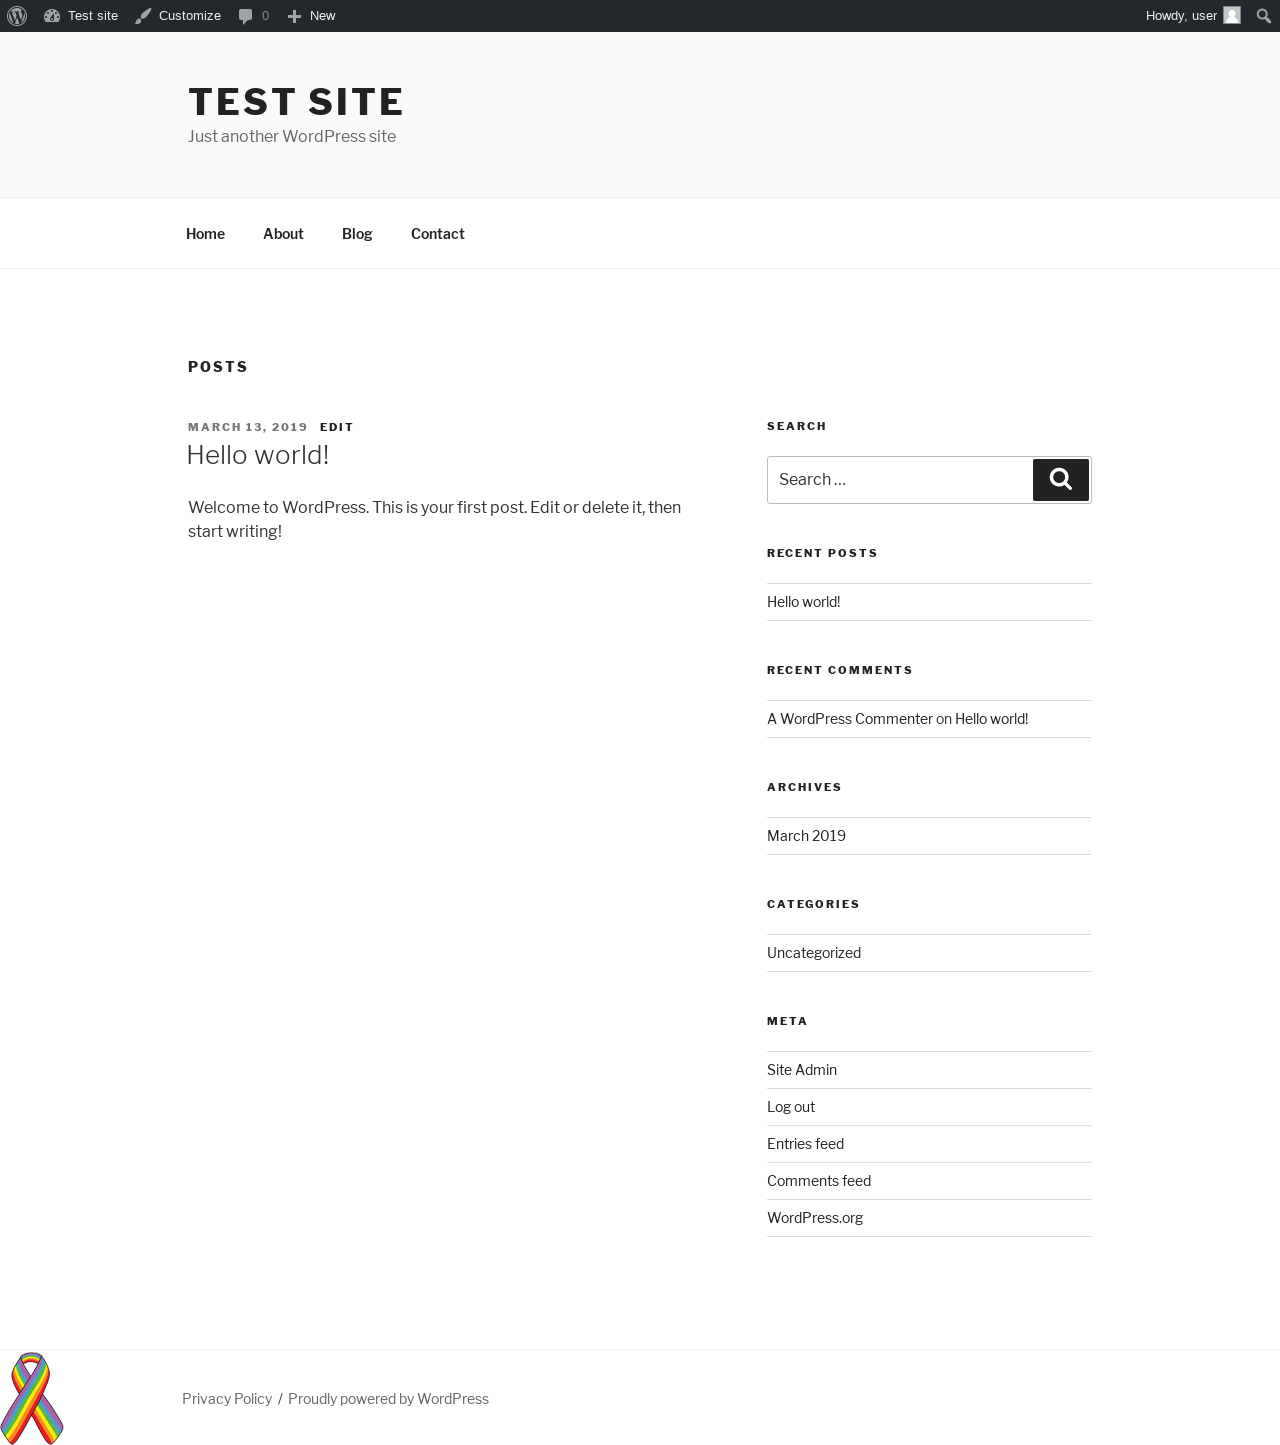Open the Privacy Policy footer link
This screenshot has height=1445, width=1280.
point(227,1399)
